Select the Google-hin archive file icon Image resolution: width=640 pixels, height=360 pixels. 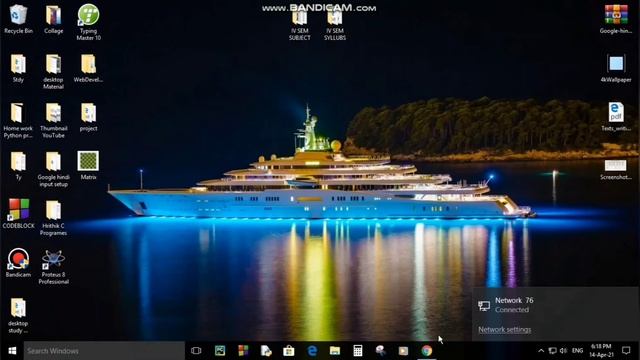616,19
